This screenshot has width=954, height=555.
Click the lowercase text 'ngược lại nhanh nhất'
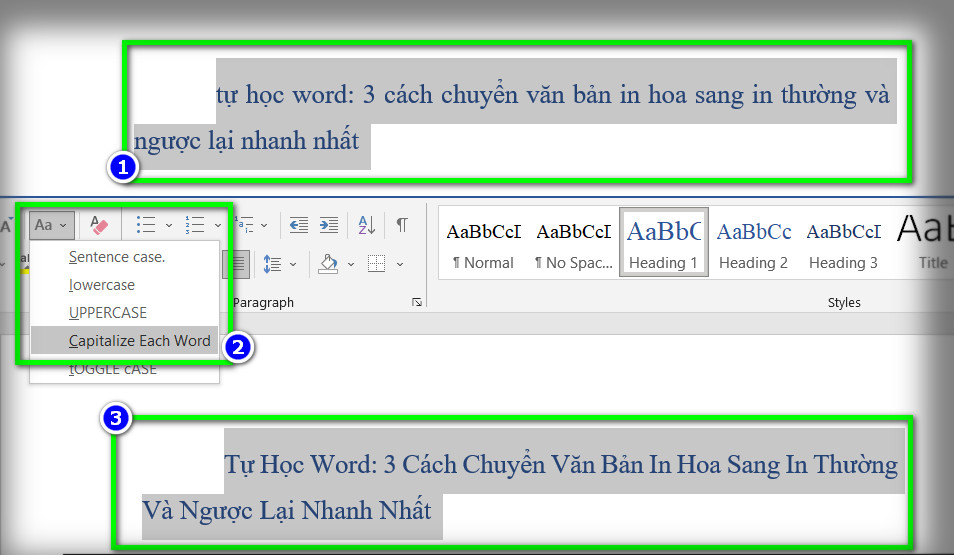[246, 141]
